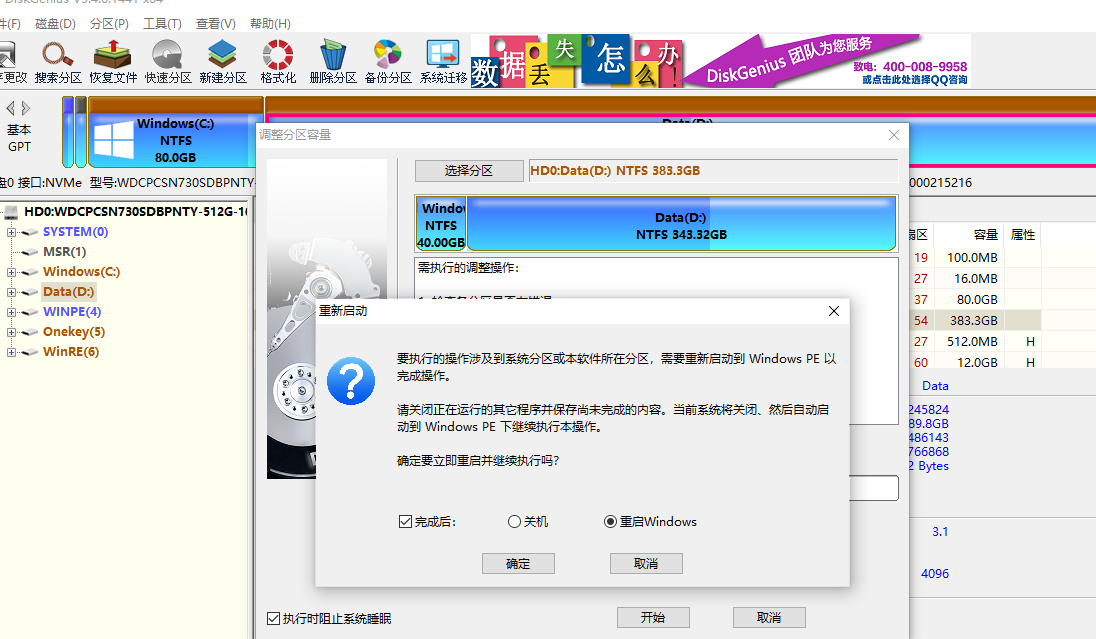Click the 删除分区 (Delete Partition) icon

pyautogui.click(x=332, y=61)
